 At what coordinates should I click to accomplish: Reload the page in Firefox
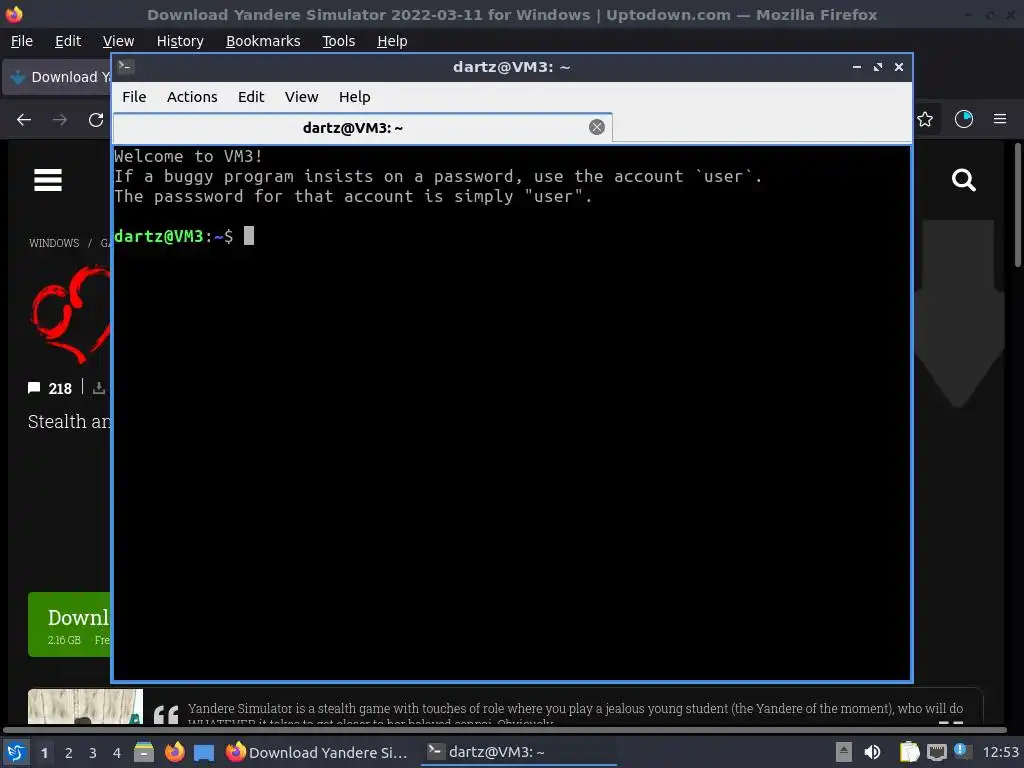96,120
